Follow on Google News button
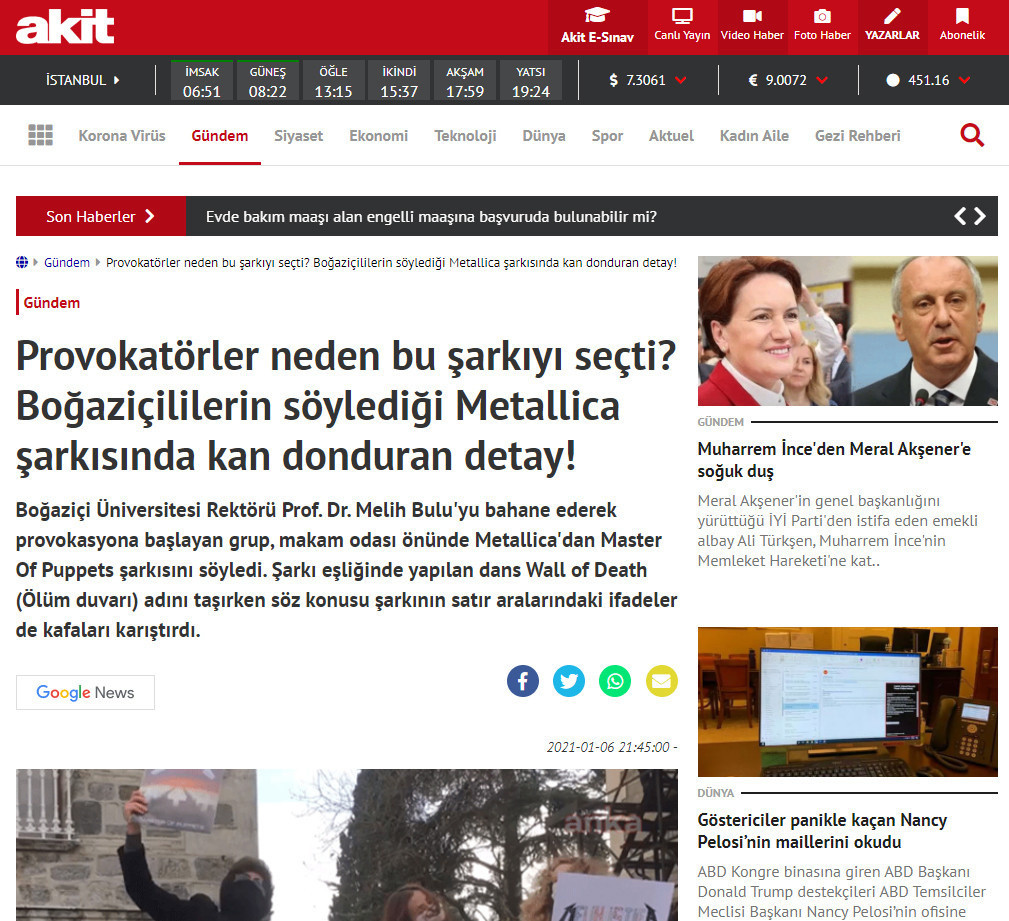Viewport: 1009px width, 921px height. tap(86, 693)
